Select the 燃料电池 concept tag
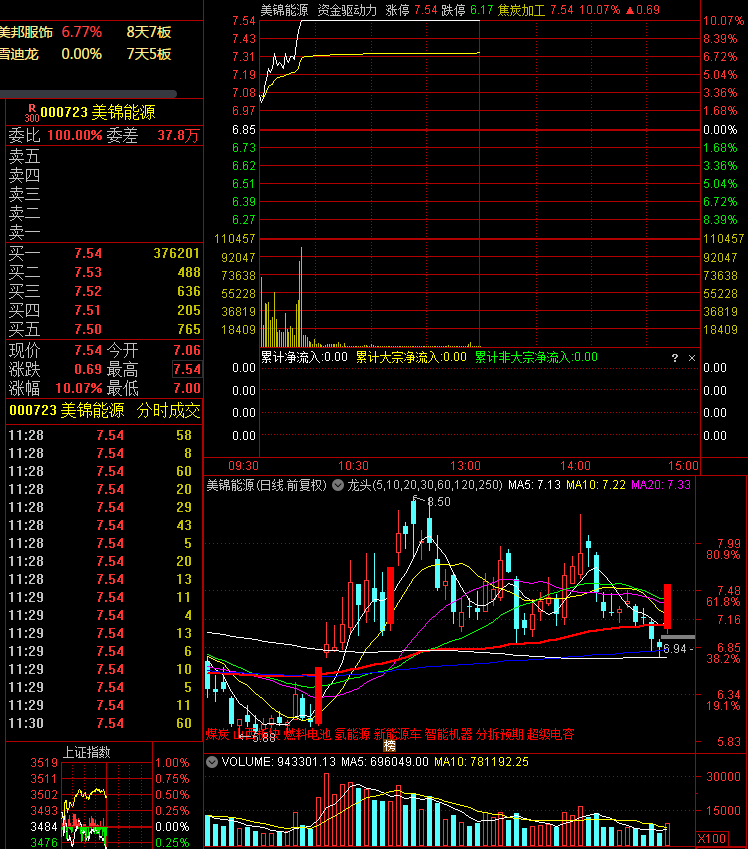 coord(307,734)
